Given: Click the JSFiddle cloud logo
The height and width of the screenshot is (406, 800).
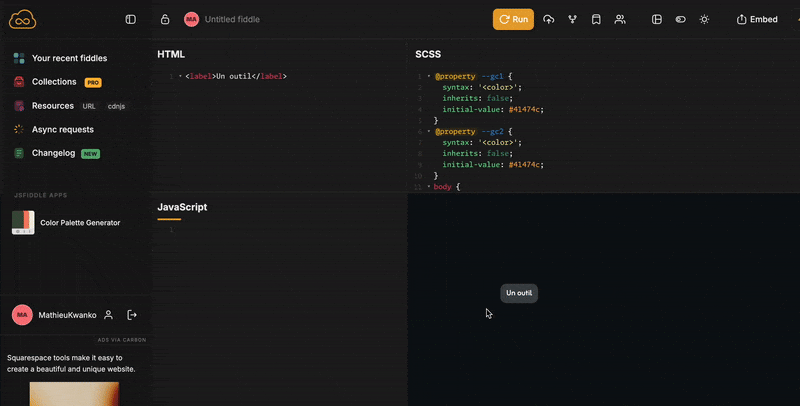Looking at the screenshot, I should pos(21,19).
